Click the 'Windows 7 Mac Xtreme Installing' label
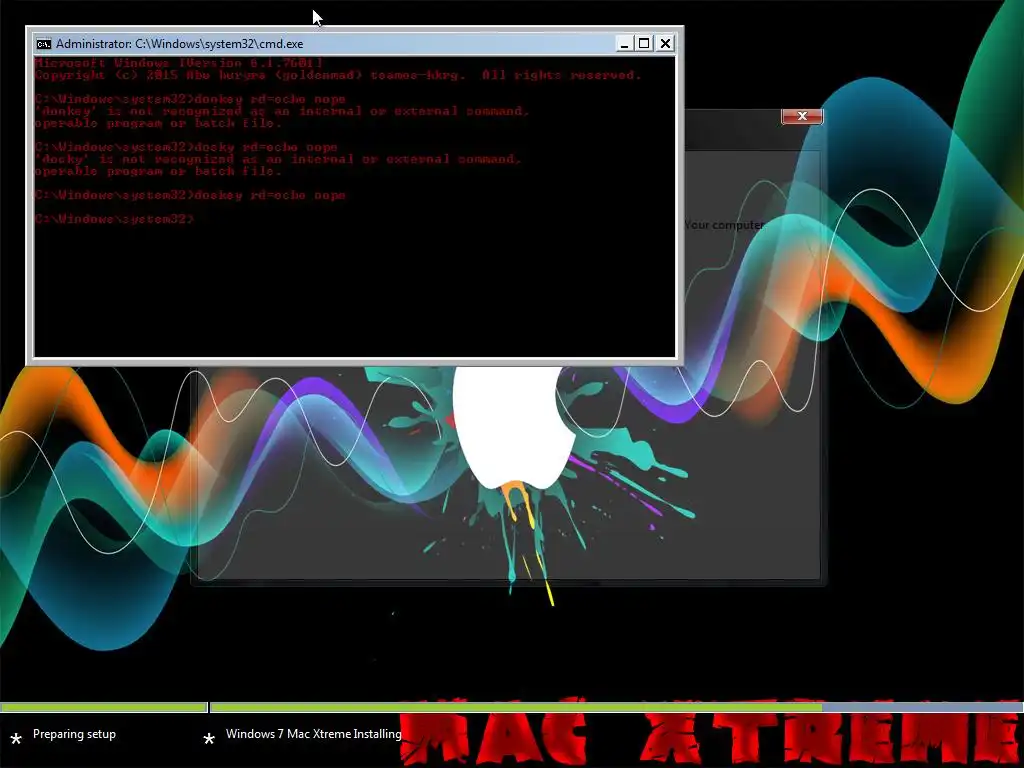1024x768 pixels. tap(313, 734)
